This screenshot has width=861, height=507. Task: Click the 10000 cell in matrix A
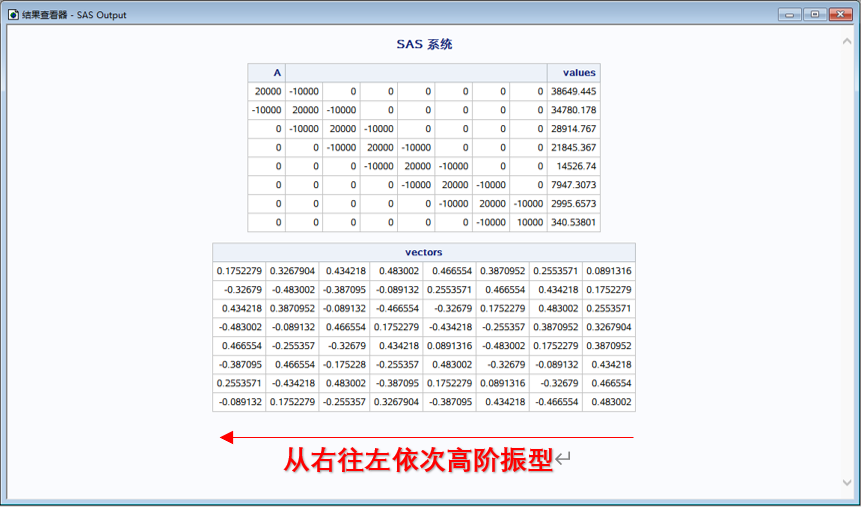click(528, 222)
